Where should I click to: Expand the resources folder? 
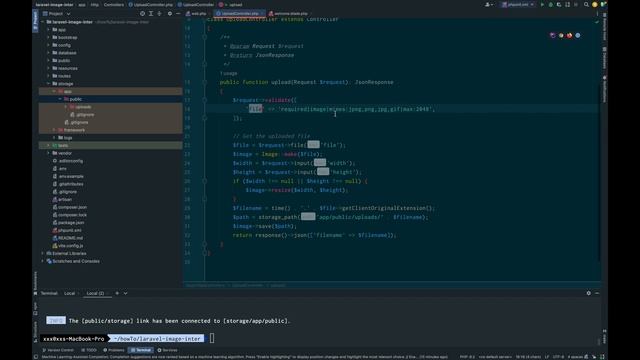49,68
